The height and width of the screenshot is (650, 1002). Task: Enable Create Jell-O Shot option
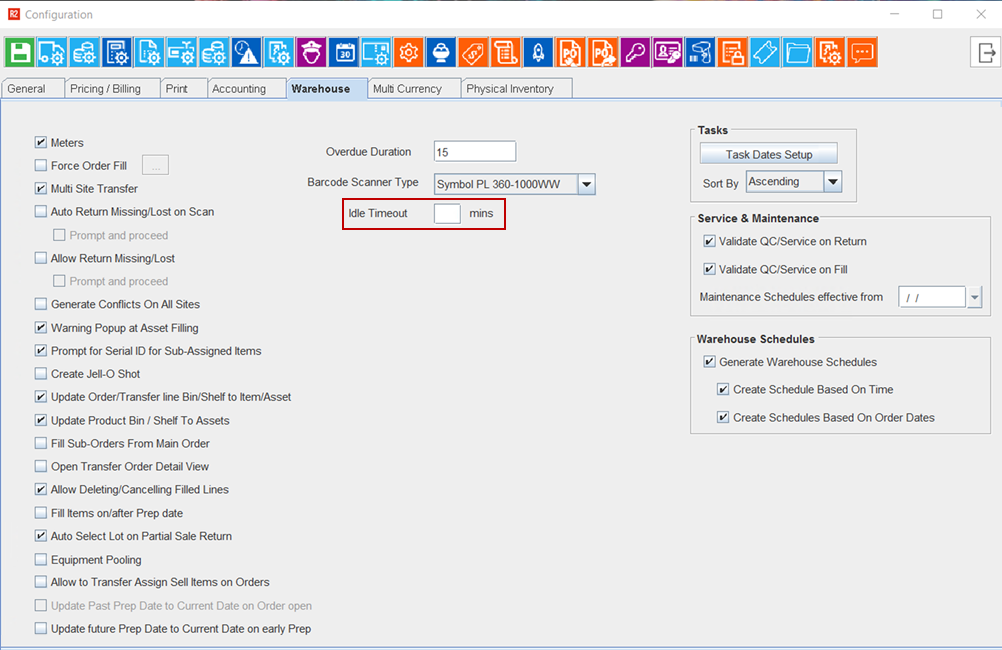click(41, 374)
